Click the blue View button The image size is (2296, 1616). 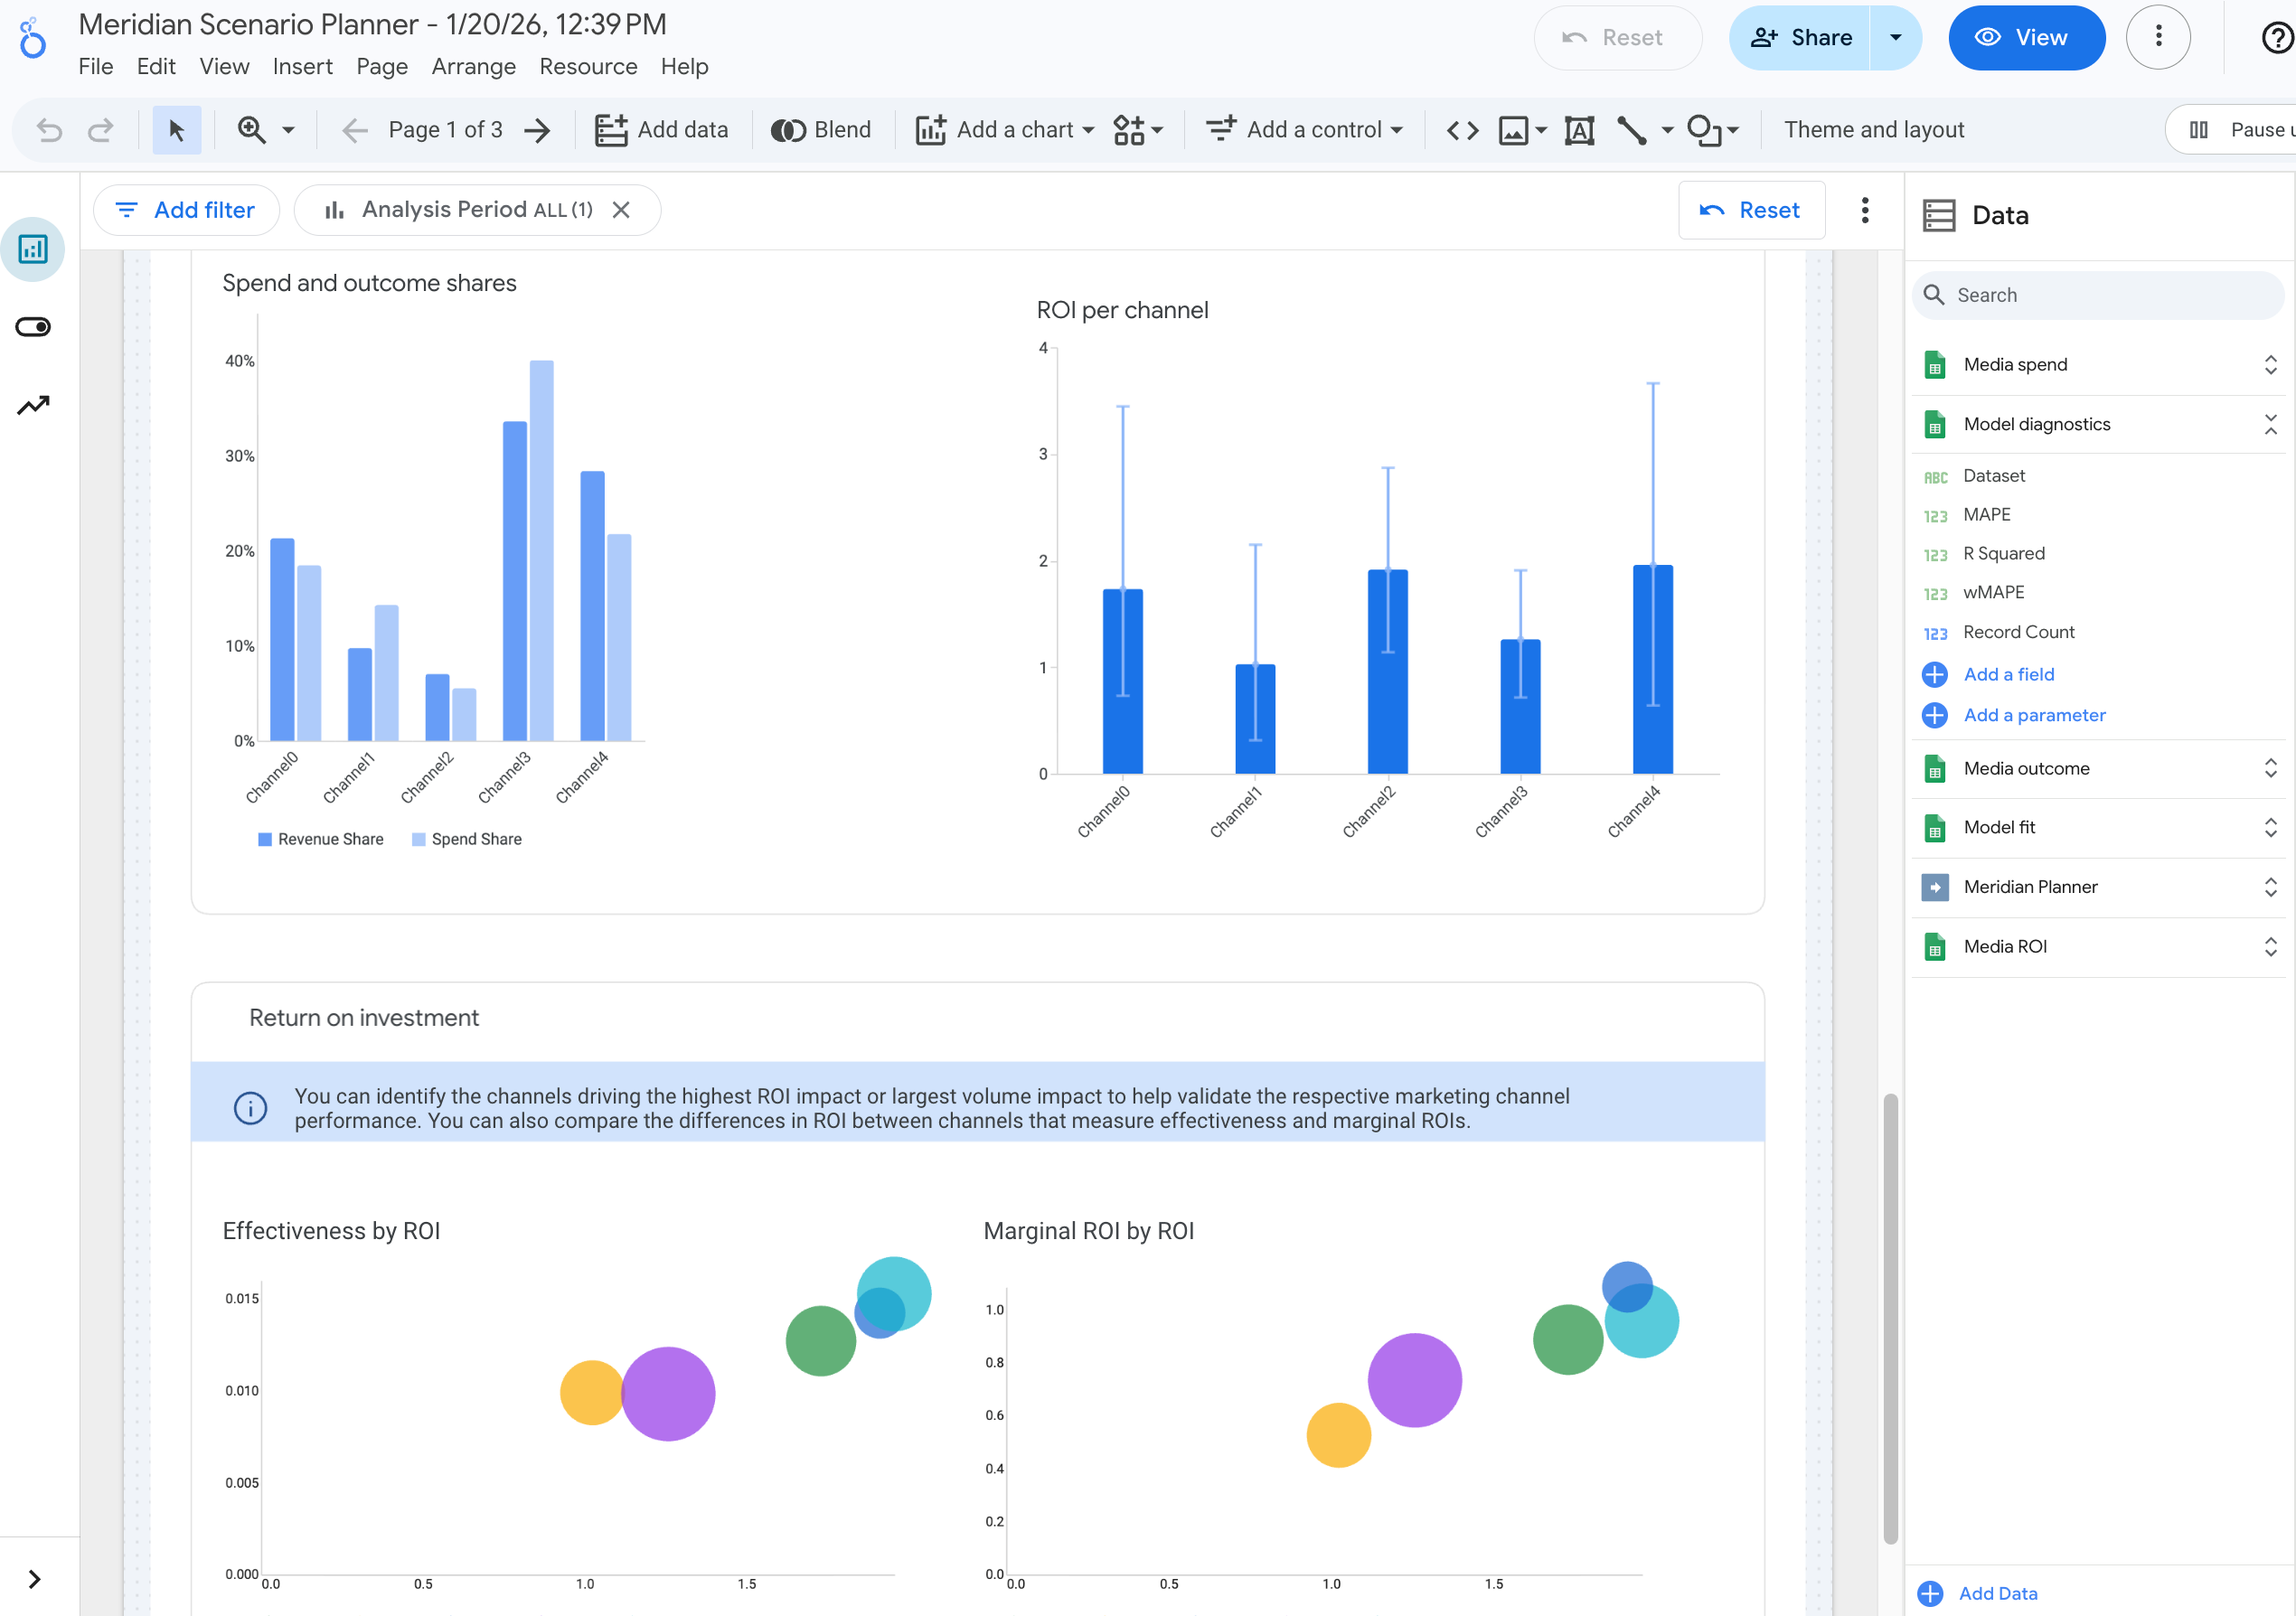click(2025, 38)
